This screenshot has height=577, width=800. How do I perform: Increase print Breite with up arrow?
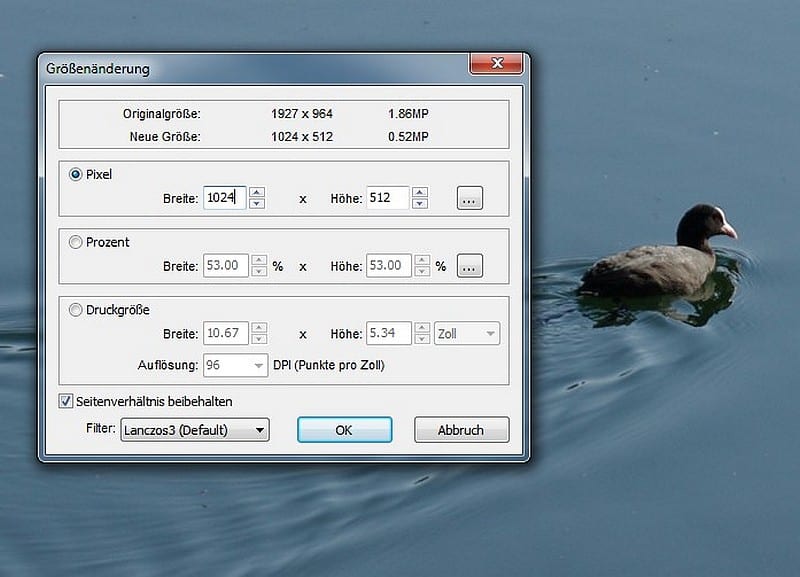[259, 328]
